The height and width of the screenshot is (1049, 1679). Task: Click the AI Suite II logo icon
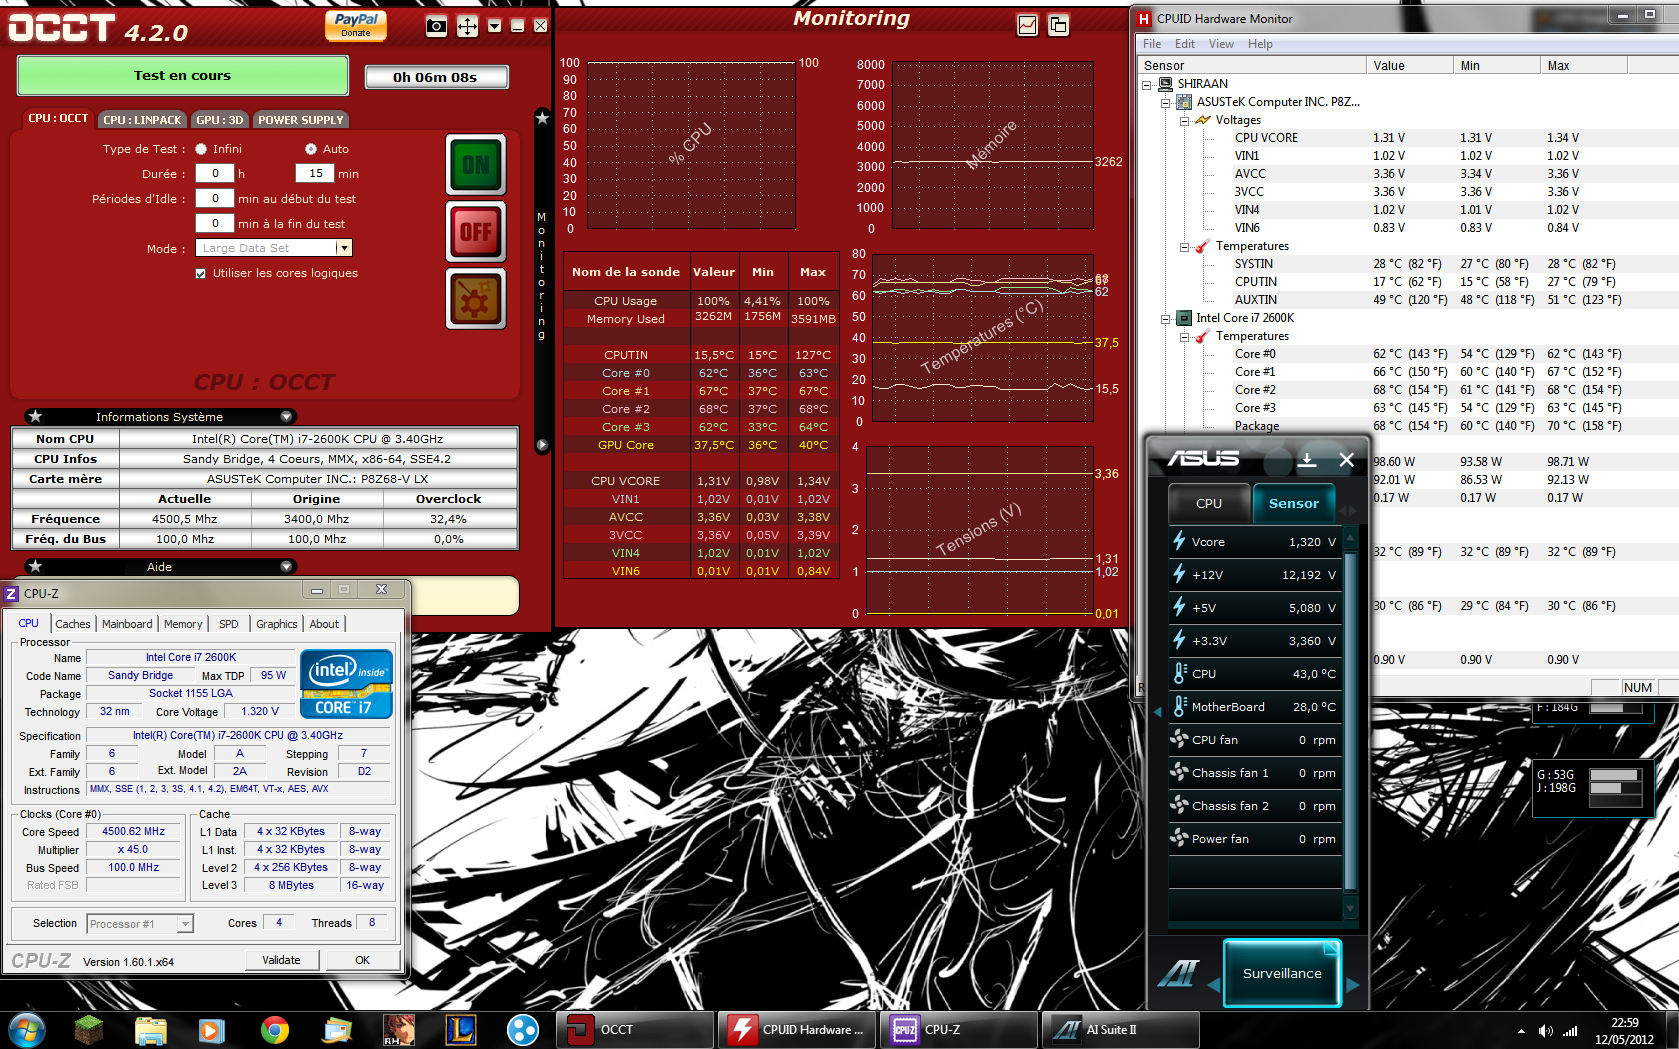[1177, 973]
